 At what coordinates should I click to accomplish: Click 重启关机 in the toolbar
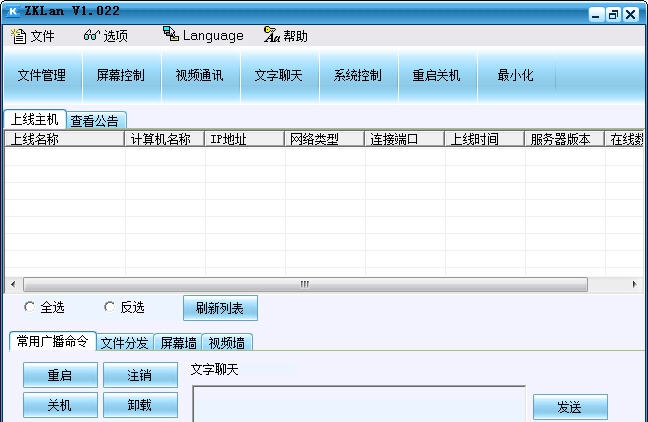(436, 76)
